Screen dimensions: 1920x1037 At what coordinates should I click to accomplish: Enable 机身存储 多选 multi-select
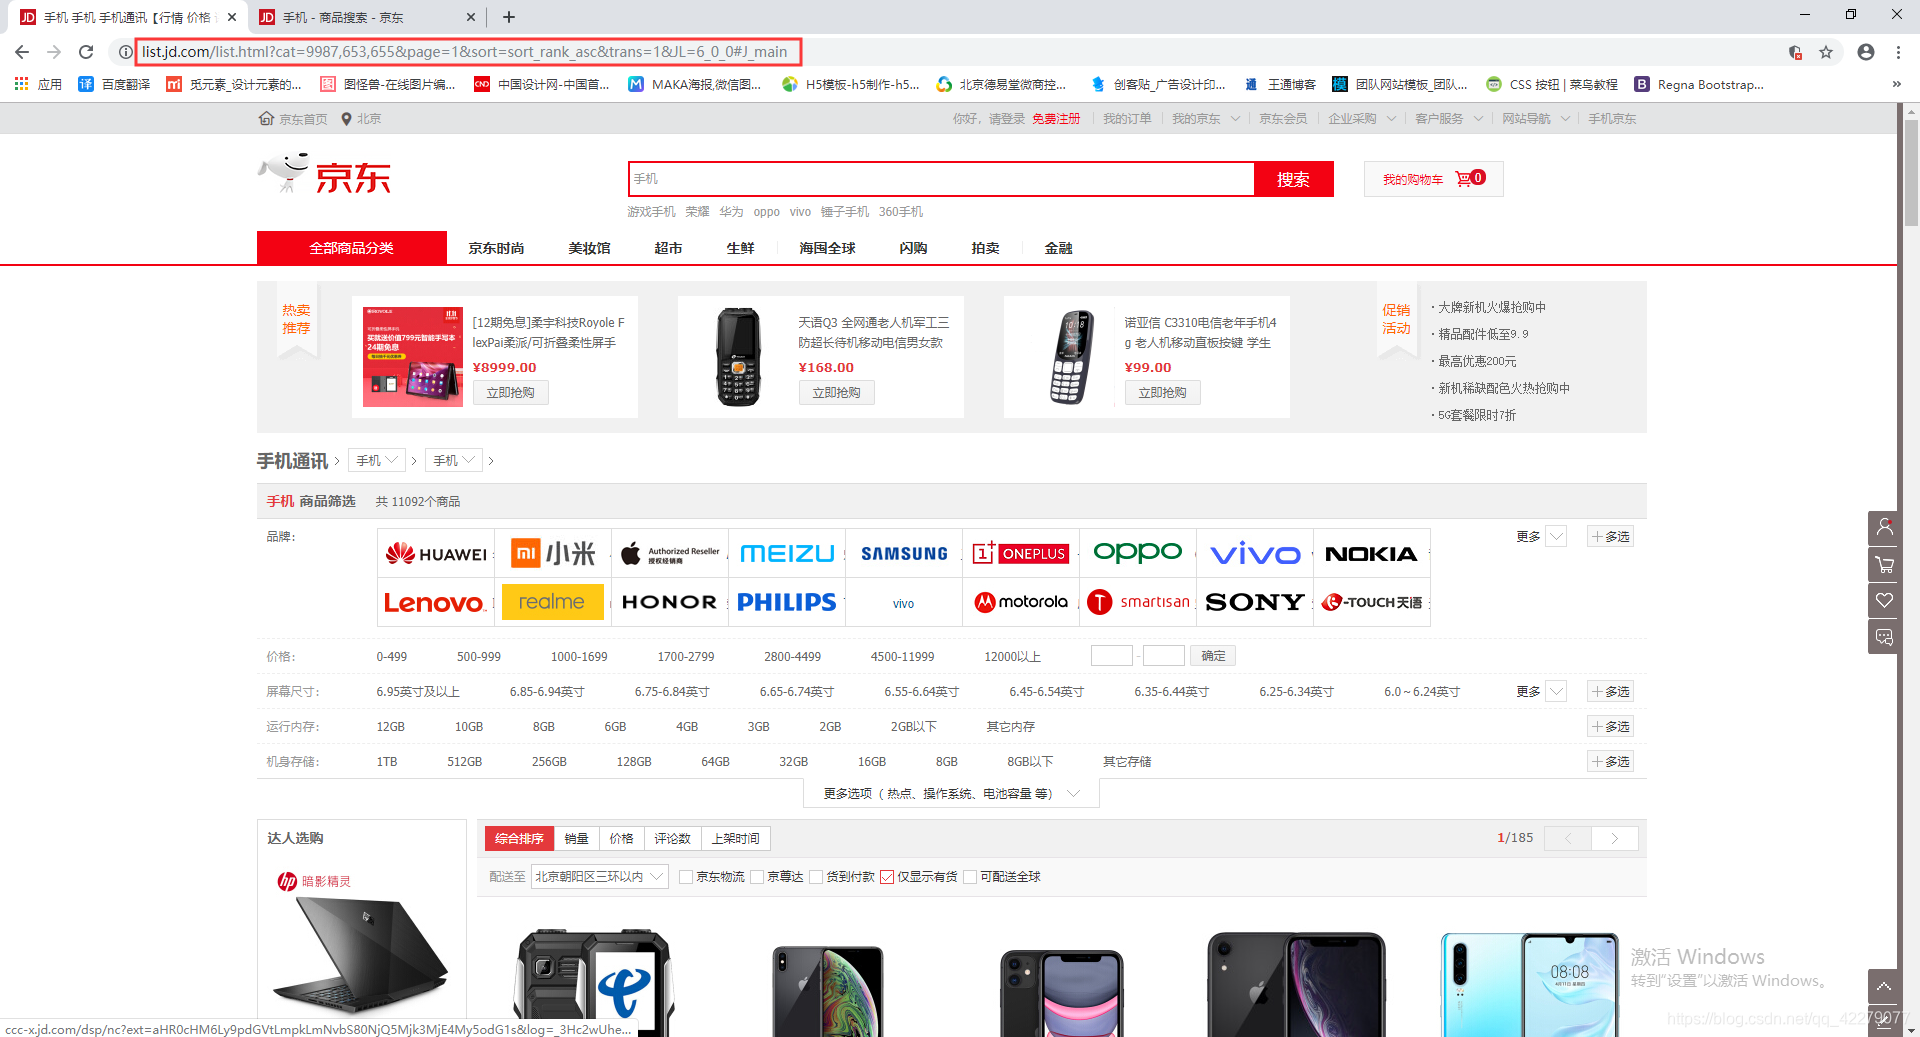[x=1611, y=762]
